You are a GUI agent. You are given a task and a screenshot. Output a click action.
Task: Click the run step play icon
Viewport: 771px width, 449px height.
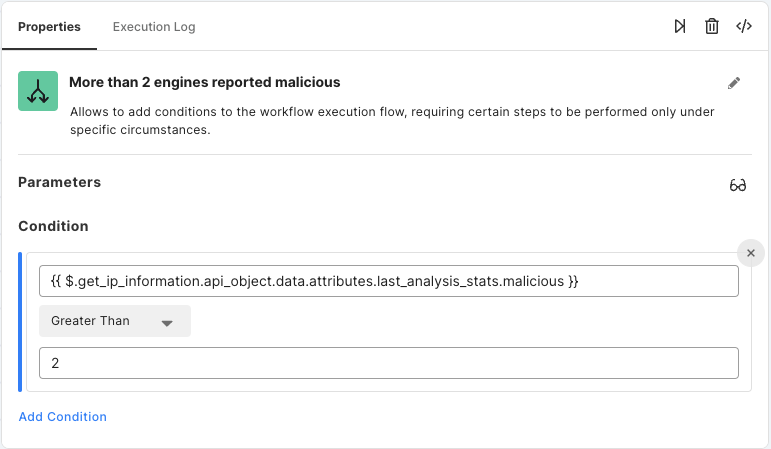pyautogui.click(x=680, y=26)
